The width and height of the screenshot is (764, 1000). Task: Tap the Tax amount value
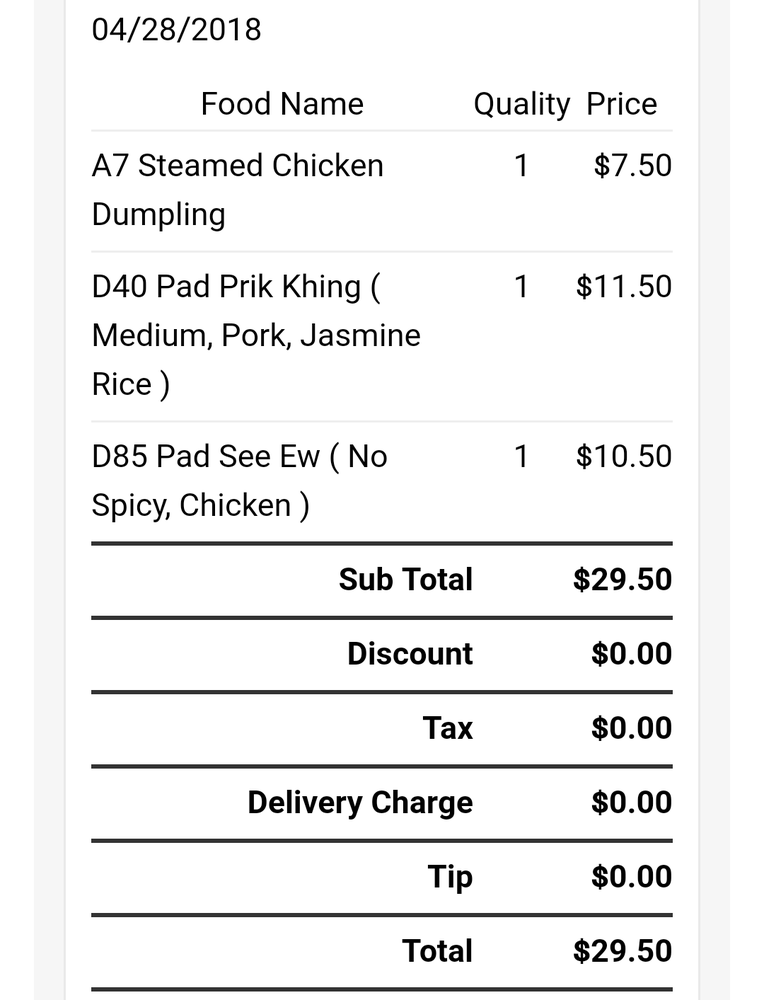pyautogui.click(x=631, y=728)
